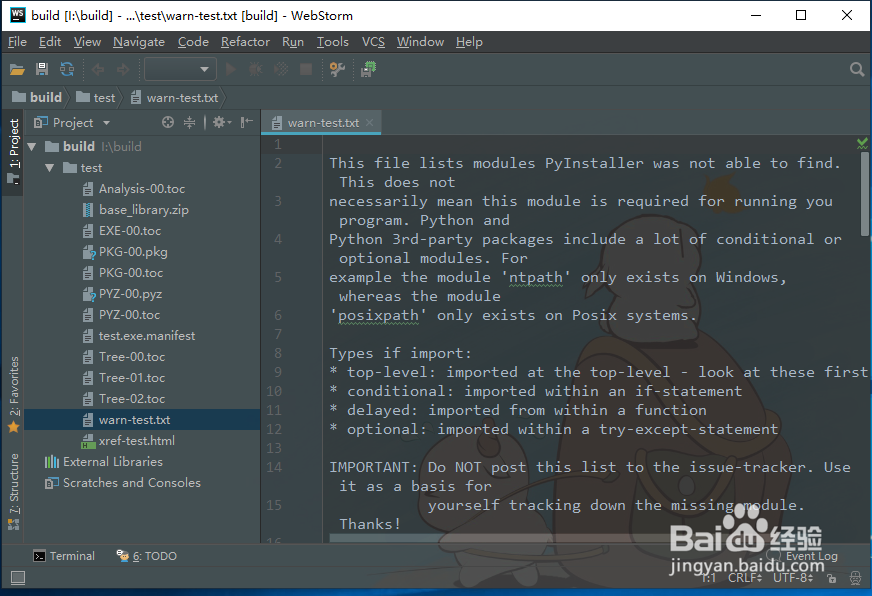Click Scroll from Source target icon
The height and width of the screenshot is (596, 872).
[168, 122]
